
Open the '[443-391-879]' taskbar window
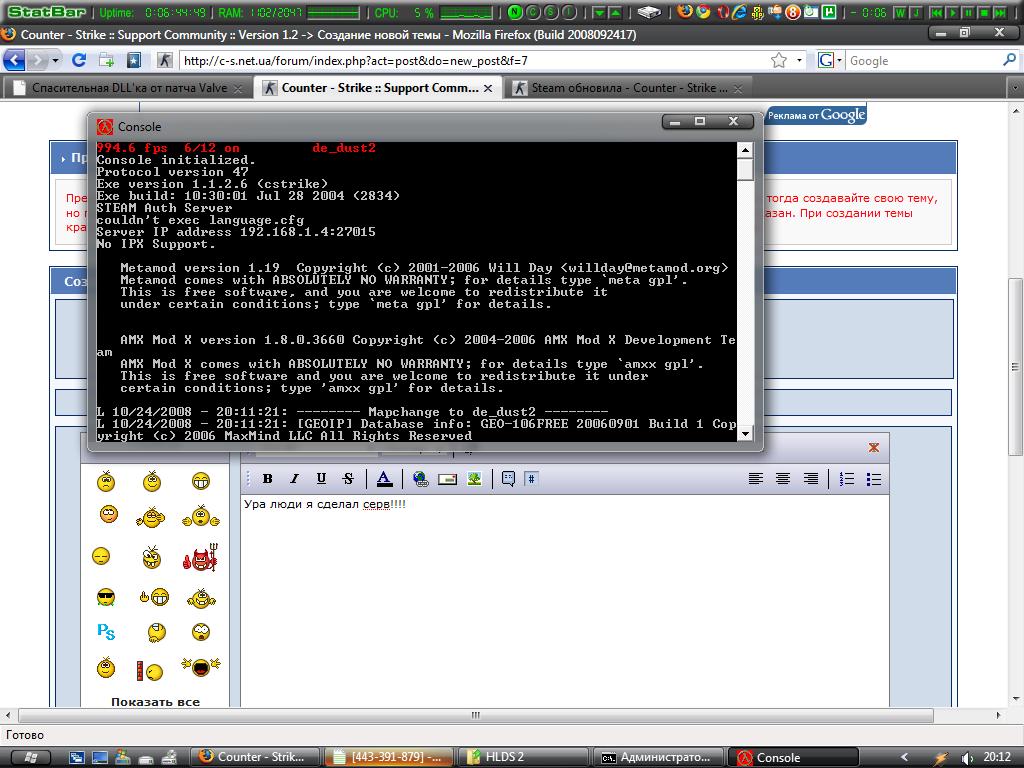pos(388,757)
